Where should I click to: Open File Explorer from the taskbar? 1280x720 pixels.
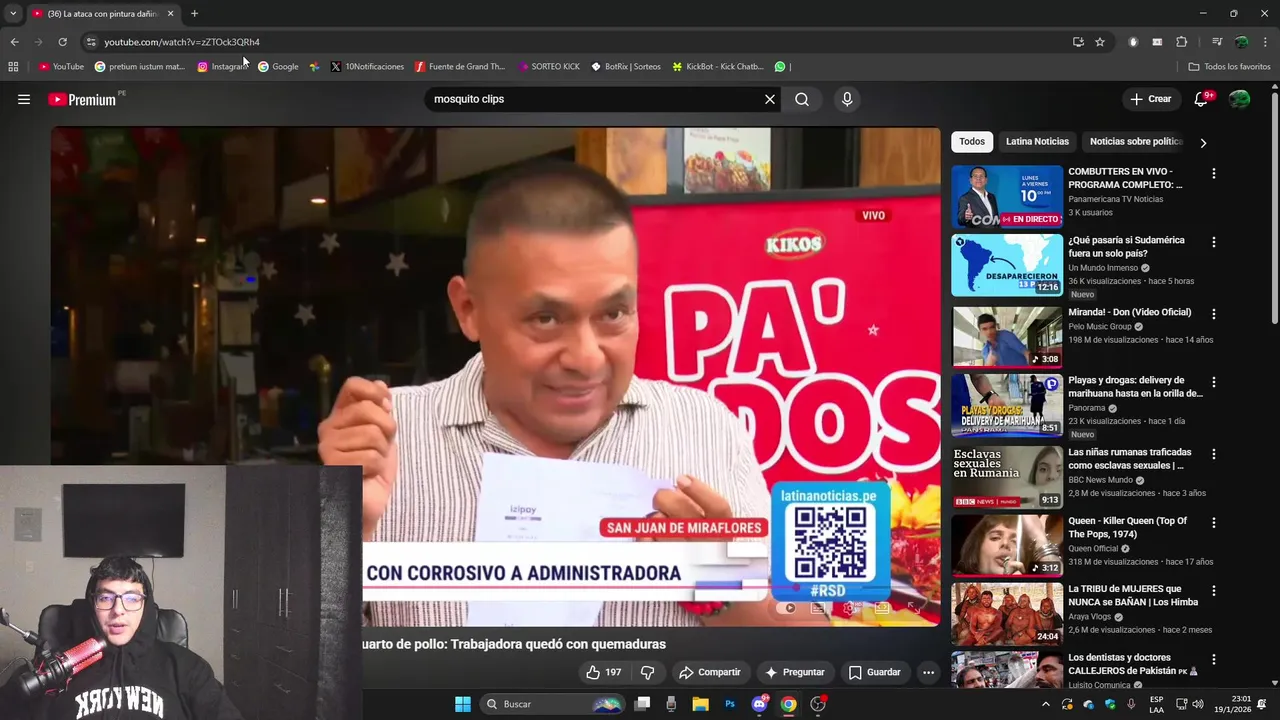tap(701, 704)
